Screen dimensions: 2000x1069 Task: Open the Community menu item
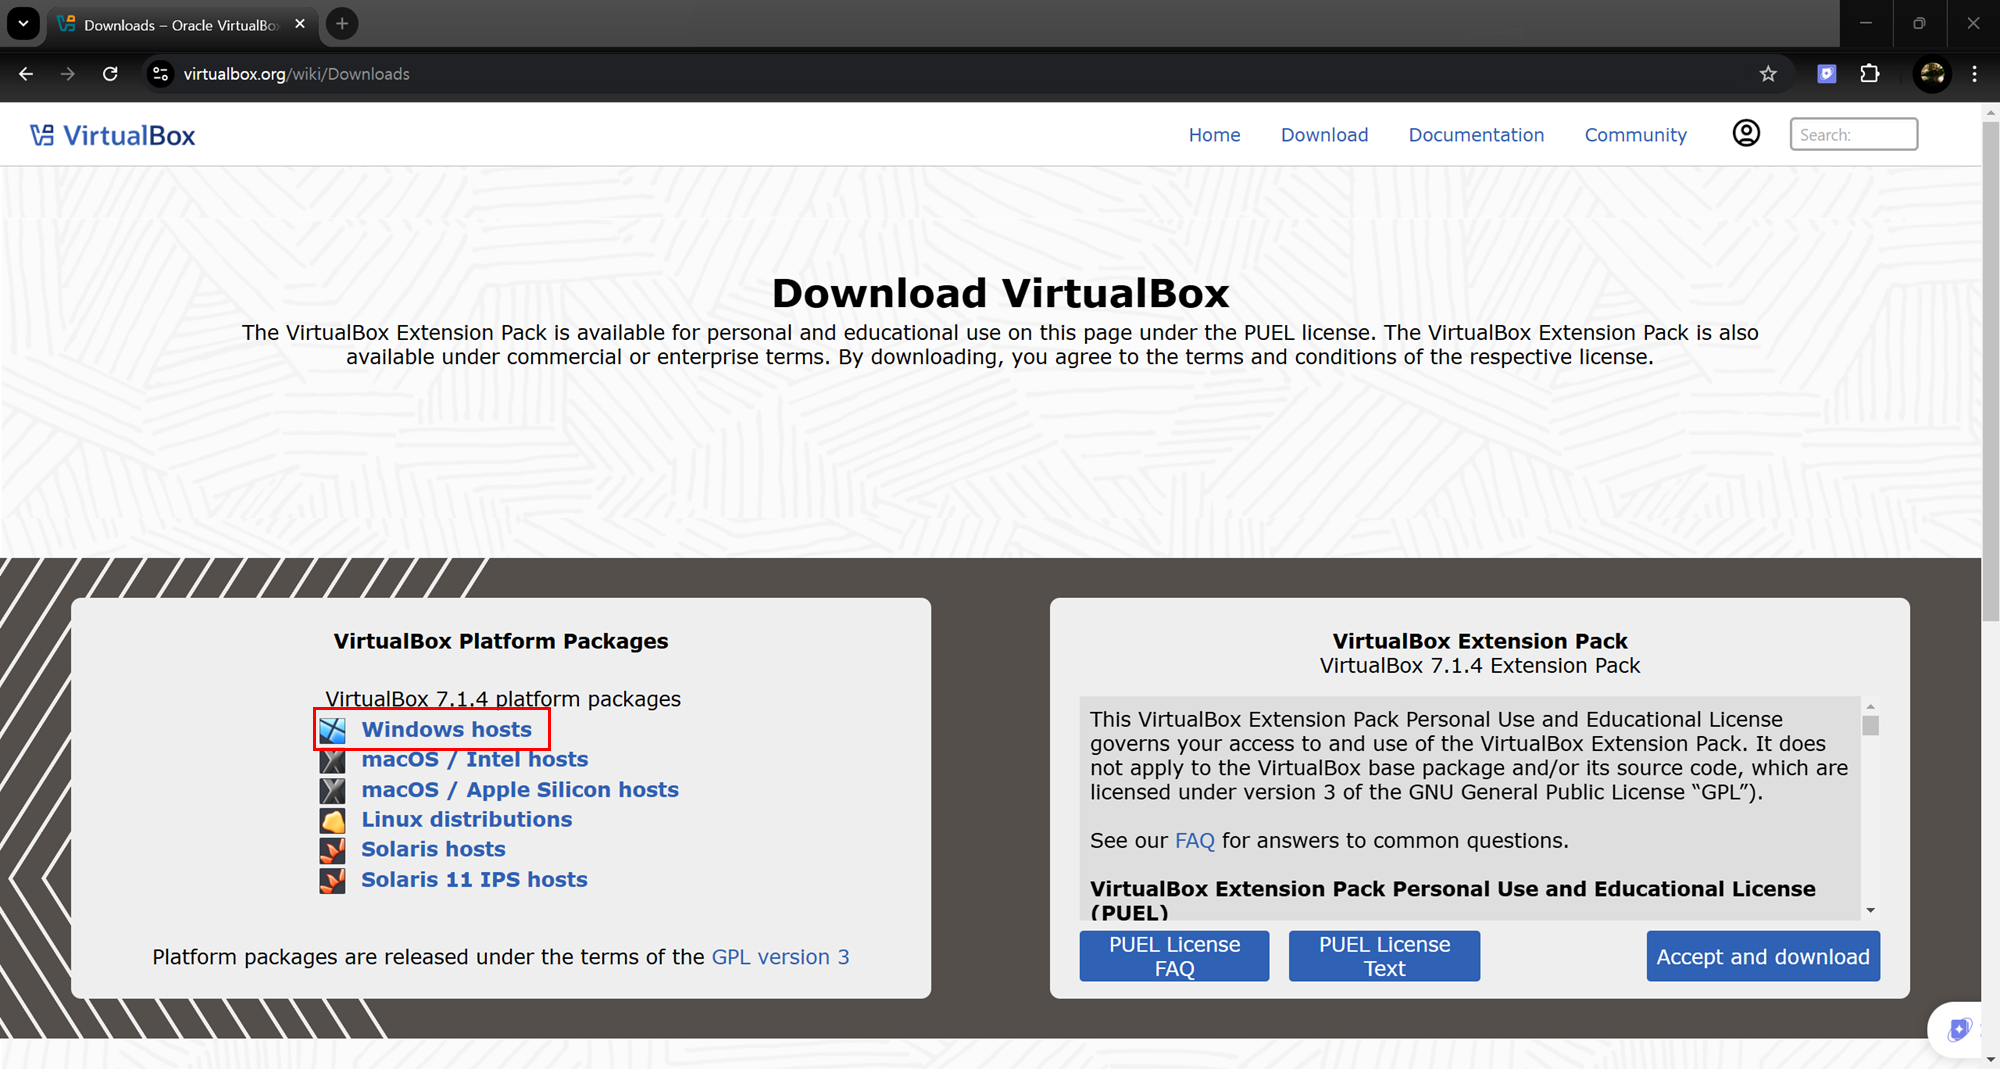1635,135
